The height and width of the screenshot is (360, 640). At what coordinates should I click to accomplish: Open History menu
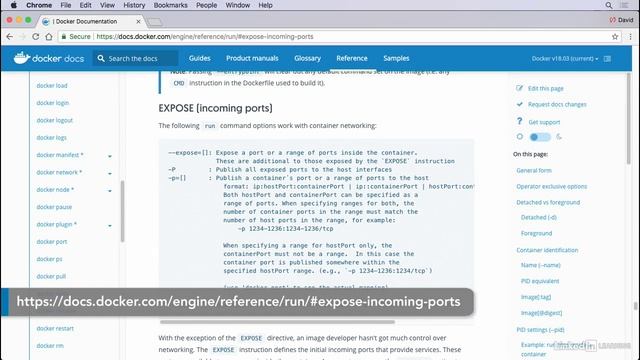pyautogui.click(x=134, y=5)
